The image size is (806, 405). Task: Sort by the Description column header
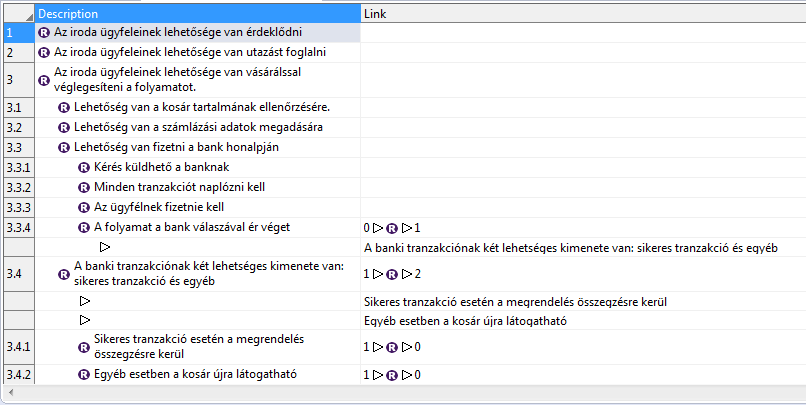tap(198, 14)
